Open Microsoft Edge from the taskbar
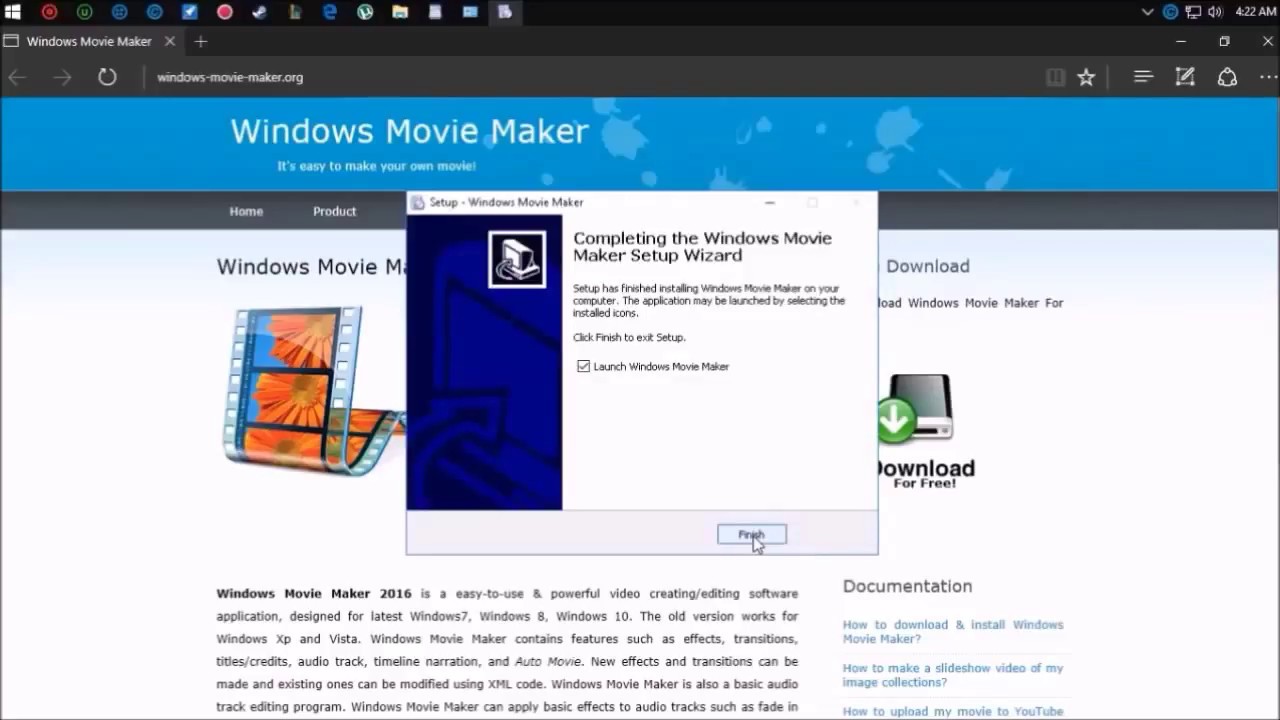The image size is (1280, 720). pyautogui.click(x=330, y=12)
